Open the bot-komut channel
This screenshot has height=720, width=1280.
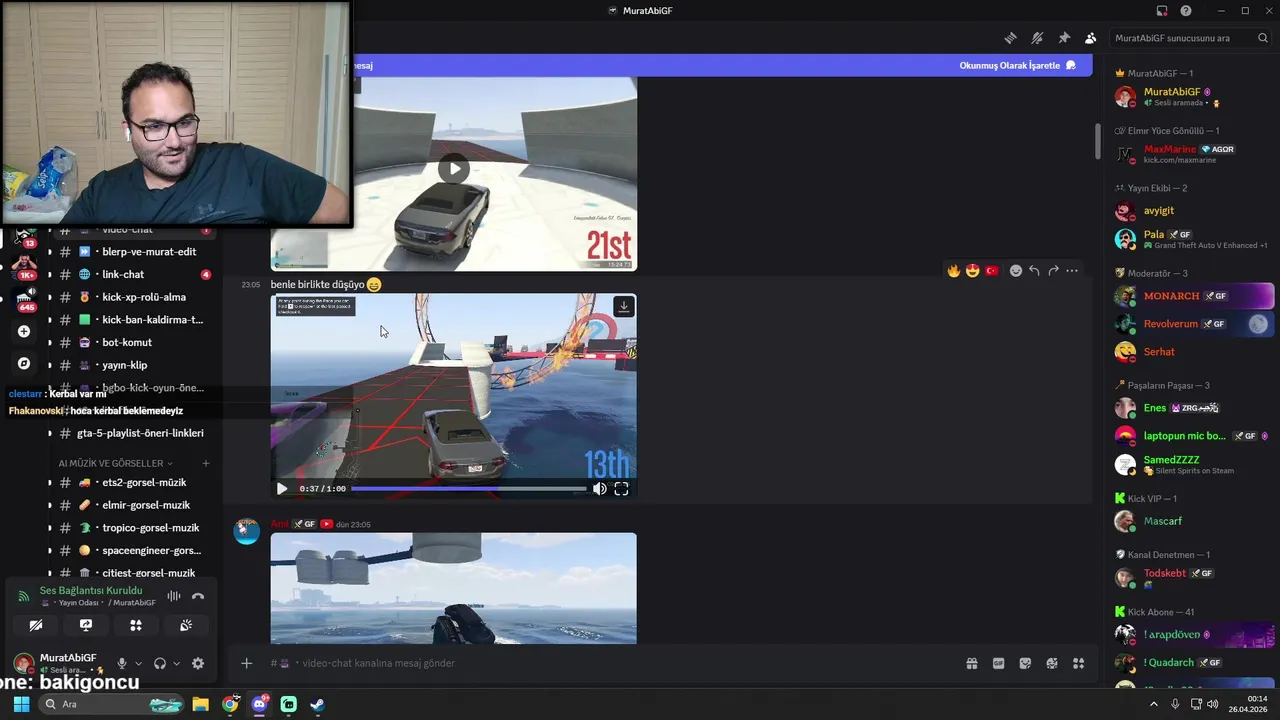[x=129, y=342]
